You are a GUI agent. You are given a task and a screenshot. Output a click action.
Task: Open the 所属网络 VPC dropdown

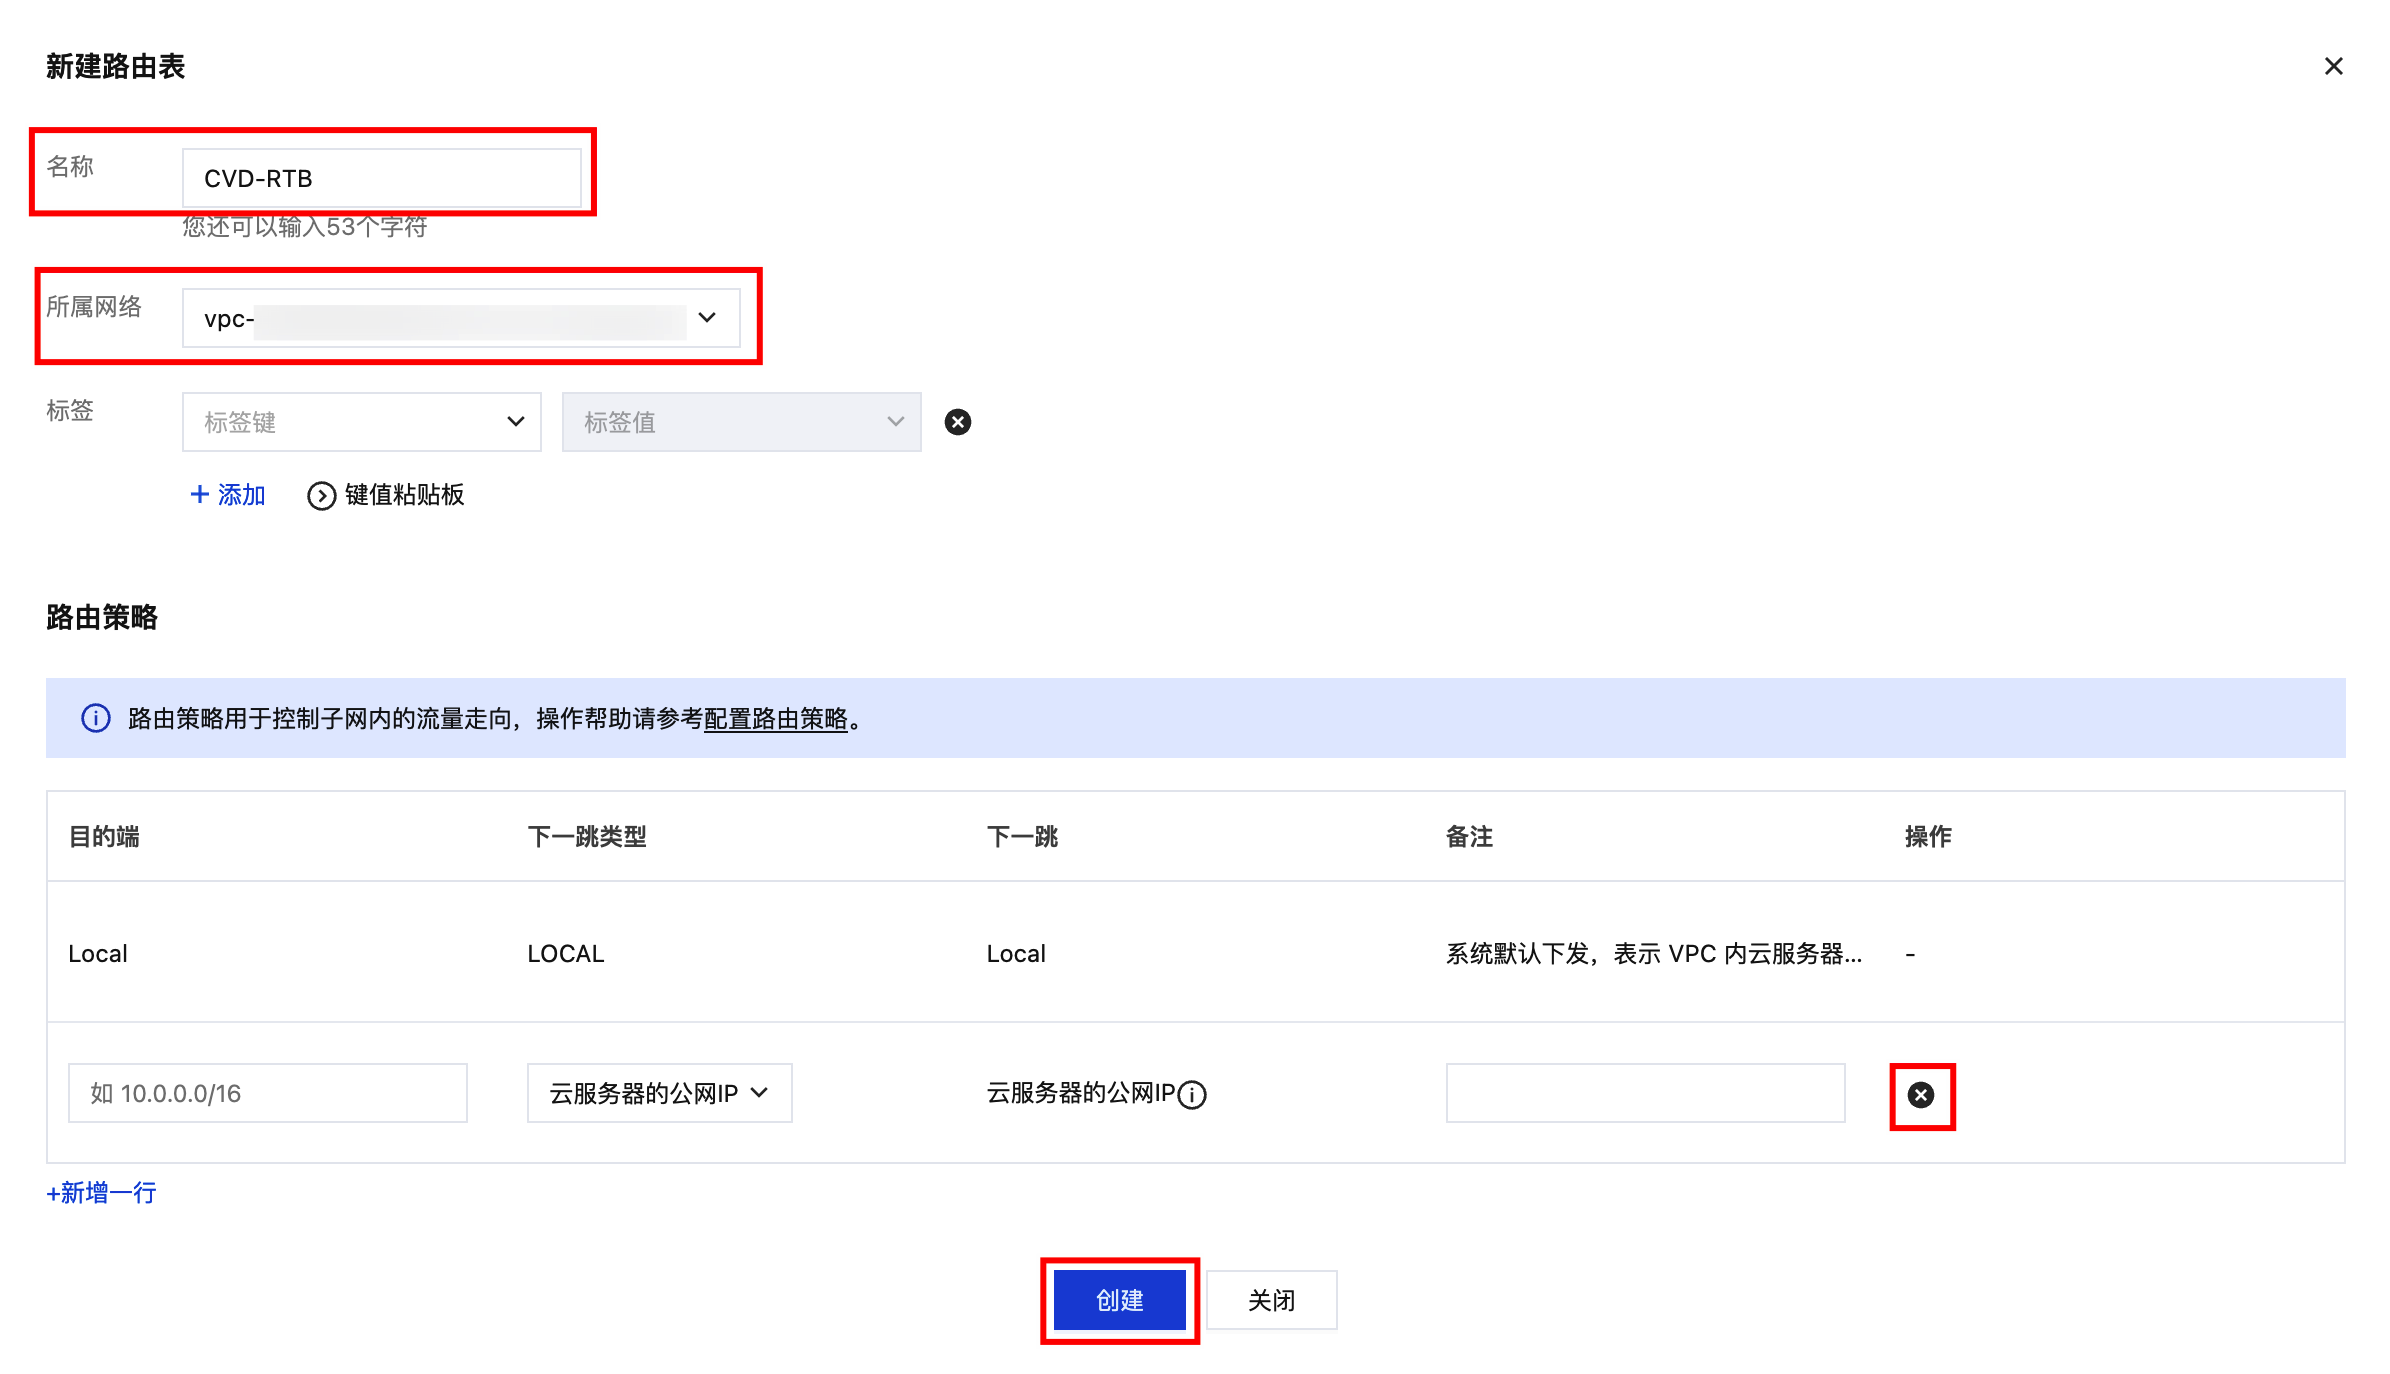[x=460, y=318]
